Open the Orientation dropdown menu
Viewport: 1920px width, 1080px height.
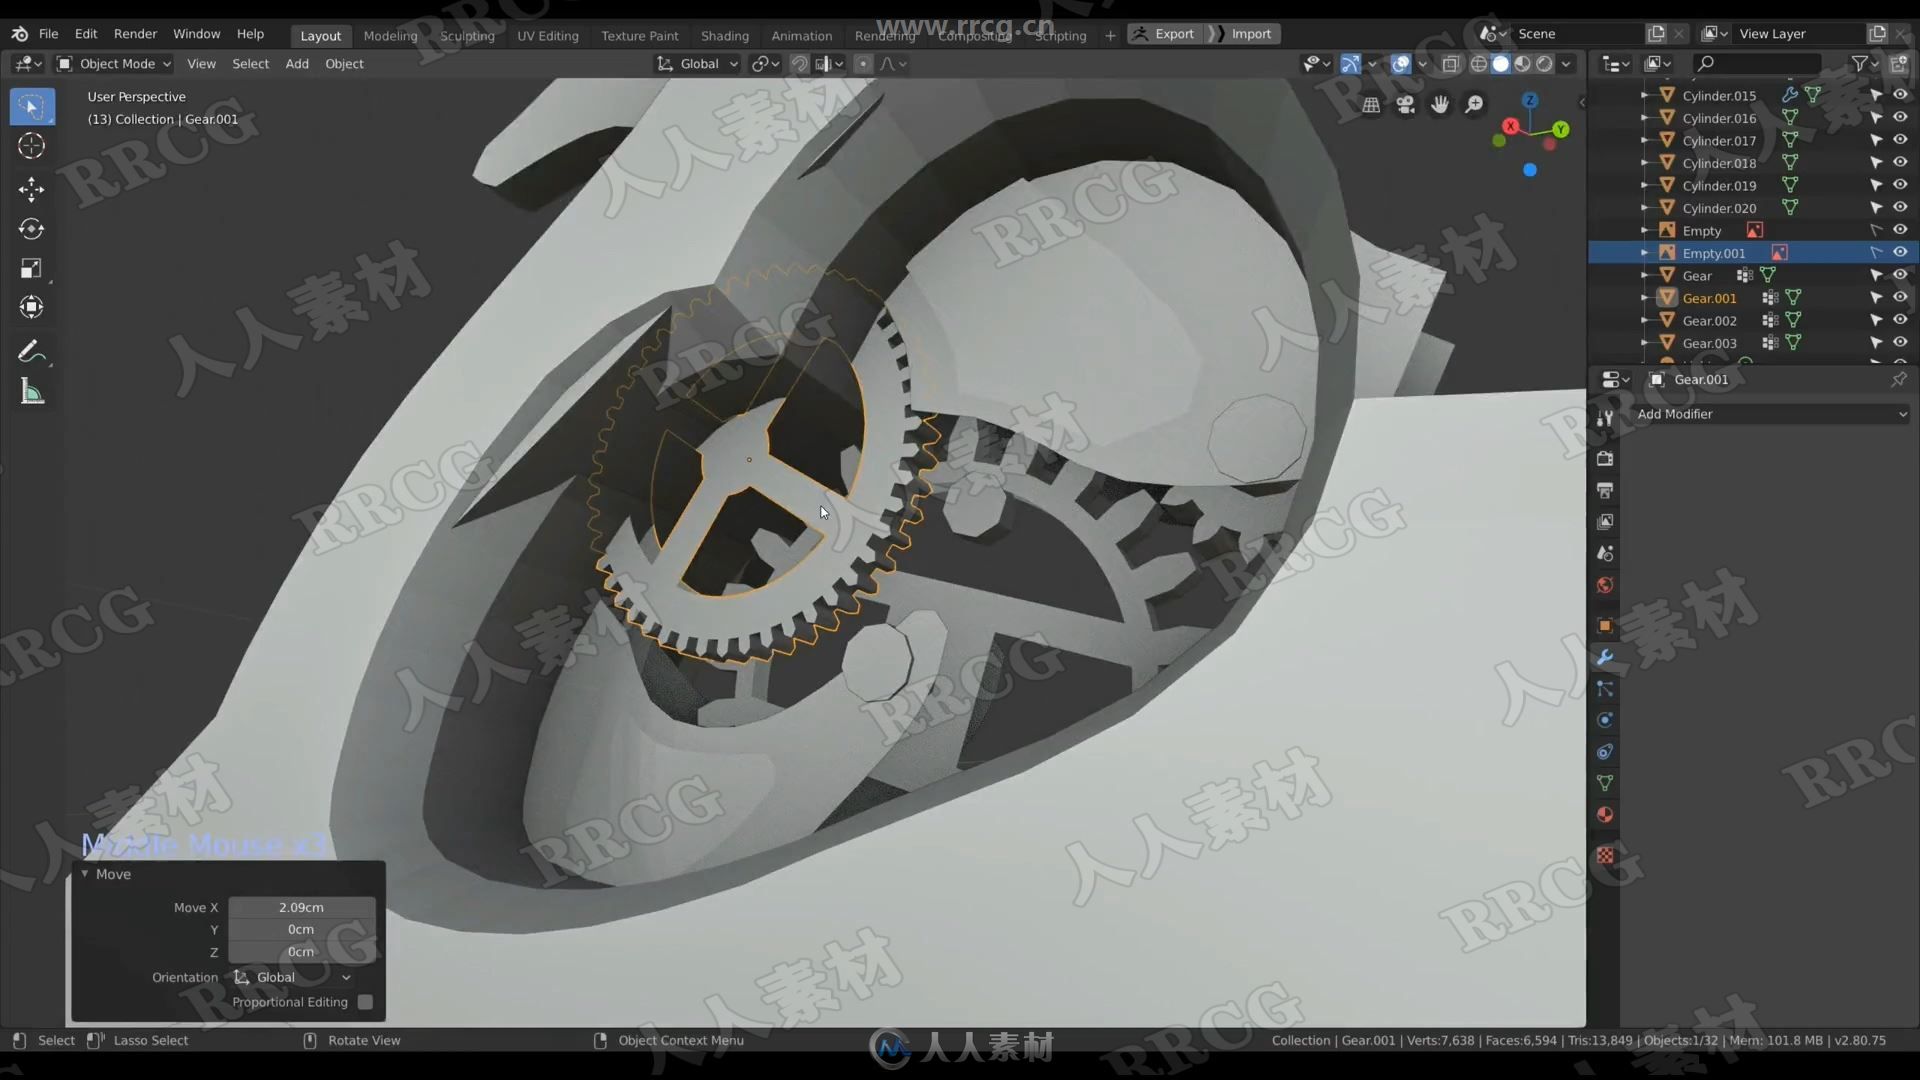[291, 976]
